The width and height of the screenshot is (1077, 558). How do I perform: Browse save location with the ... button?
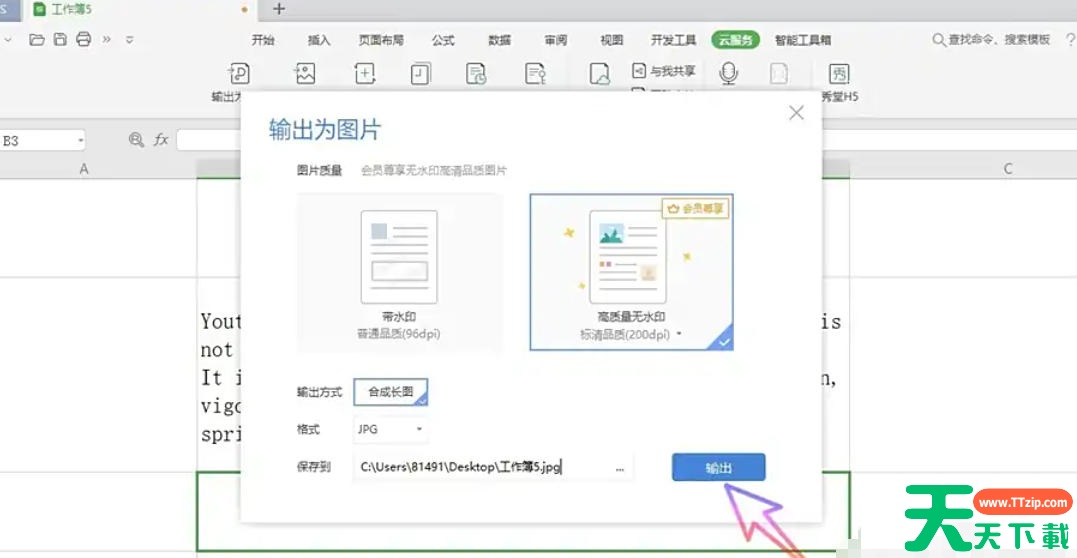click(620, 468)
